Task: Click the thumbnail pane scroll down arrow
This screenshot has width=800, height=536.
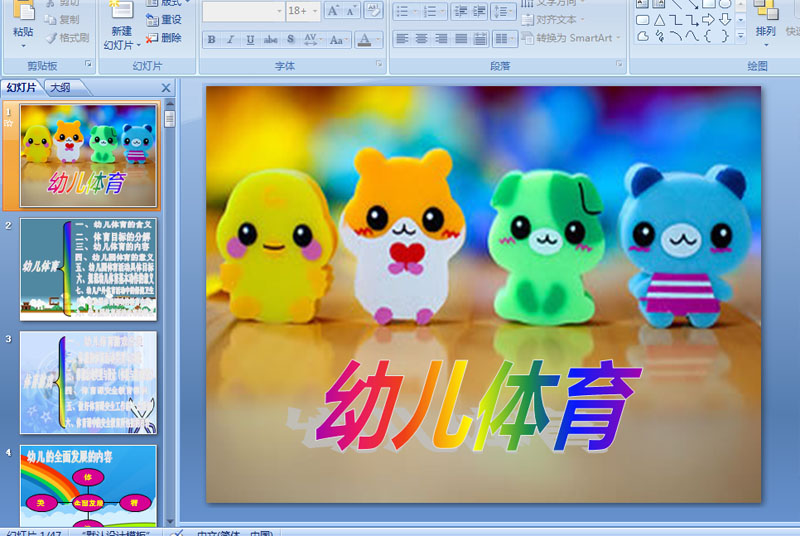Action: point(170,521)
